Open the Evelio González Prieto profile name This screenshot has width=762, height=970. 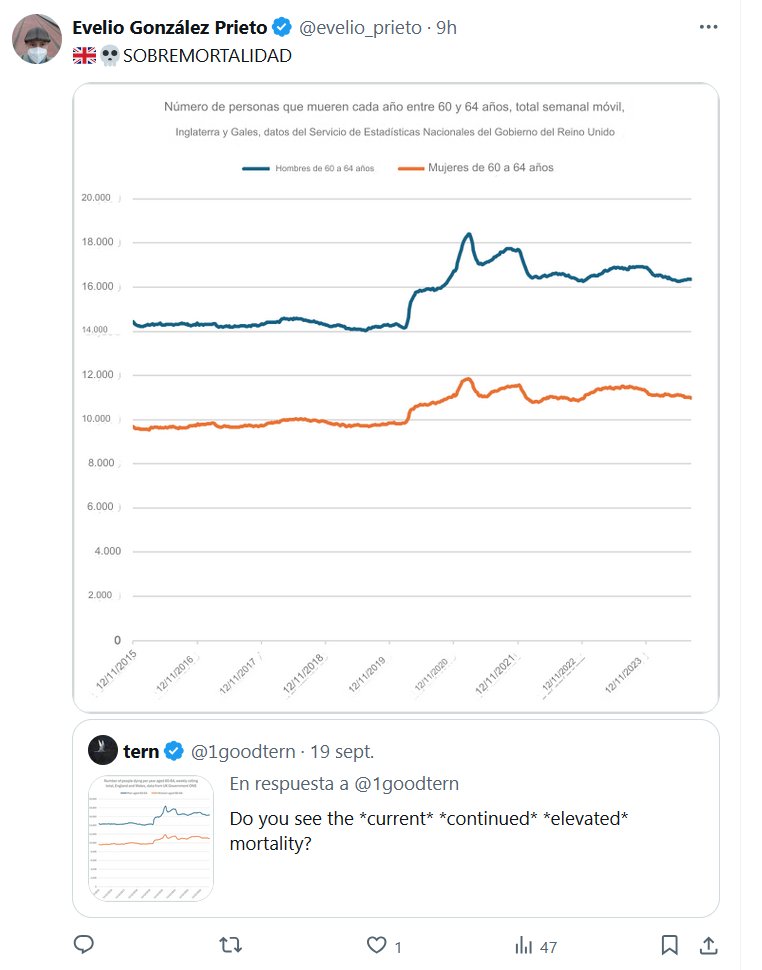click(x=170, y=28)
